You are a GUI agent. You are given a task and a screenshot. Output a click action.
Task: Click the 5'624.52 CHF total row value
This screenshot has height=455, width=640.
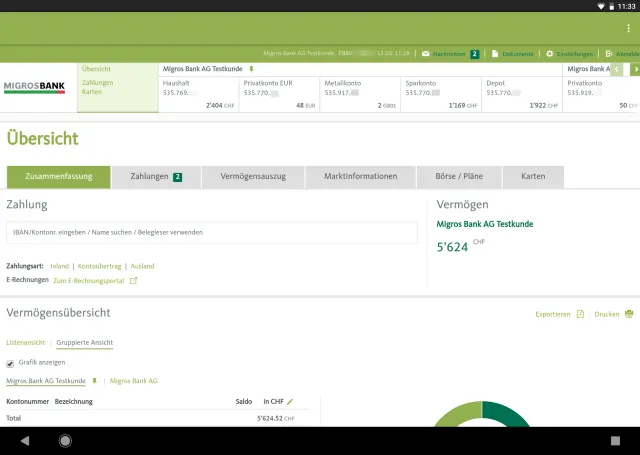click(276, 418)
